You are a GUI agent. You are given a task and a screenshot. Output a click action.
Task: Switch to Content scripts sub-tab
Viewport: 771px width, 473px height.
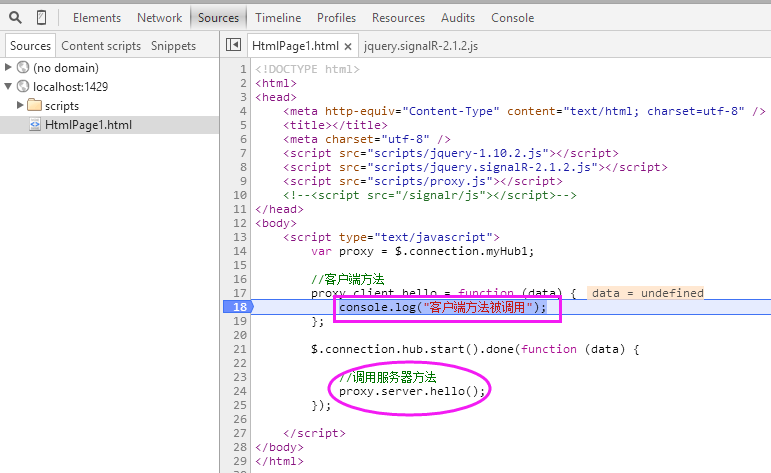click(101, 46)
